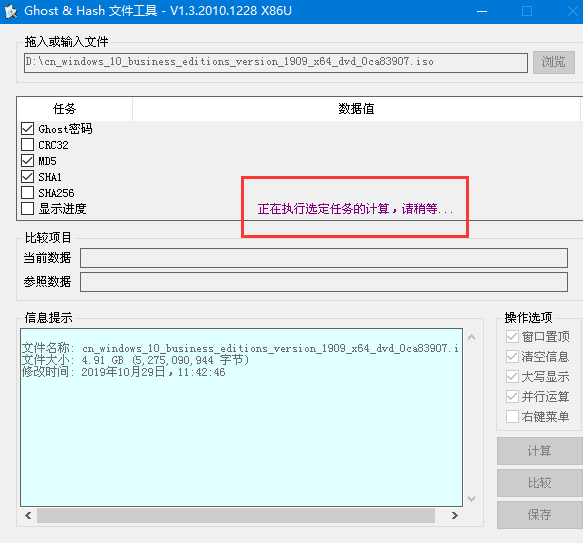Click the 任务 column header
The width and height of the screenshot is (583, 543).
74,109
